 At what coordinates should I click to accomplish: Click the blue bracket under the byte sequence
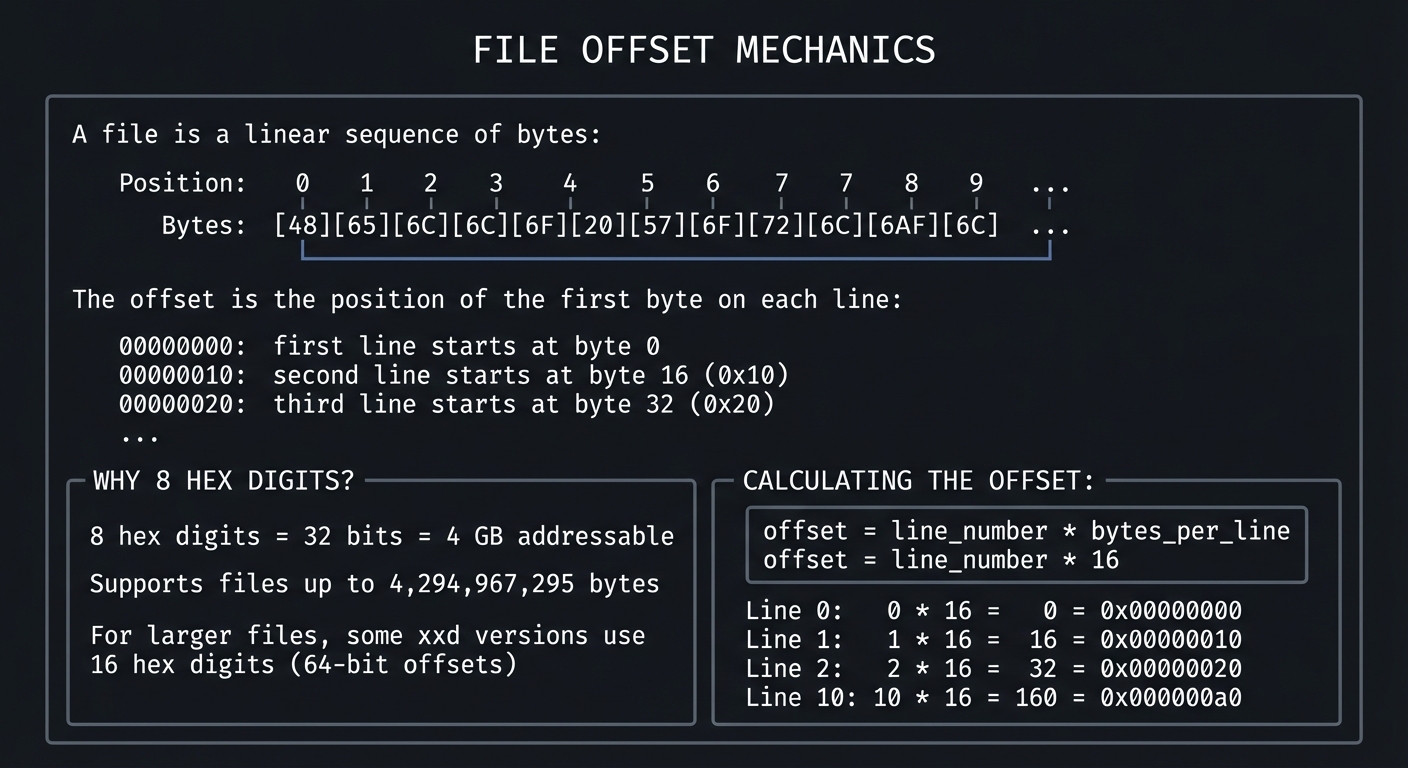pos(676,256)
